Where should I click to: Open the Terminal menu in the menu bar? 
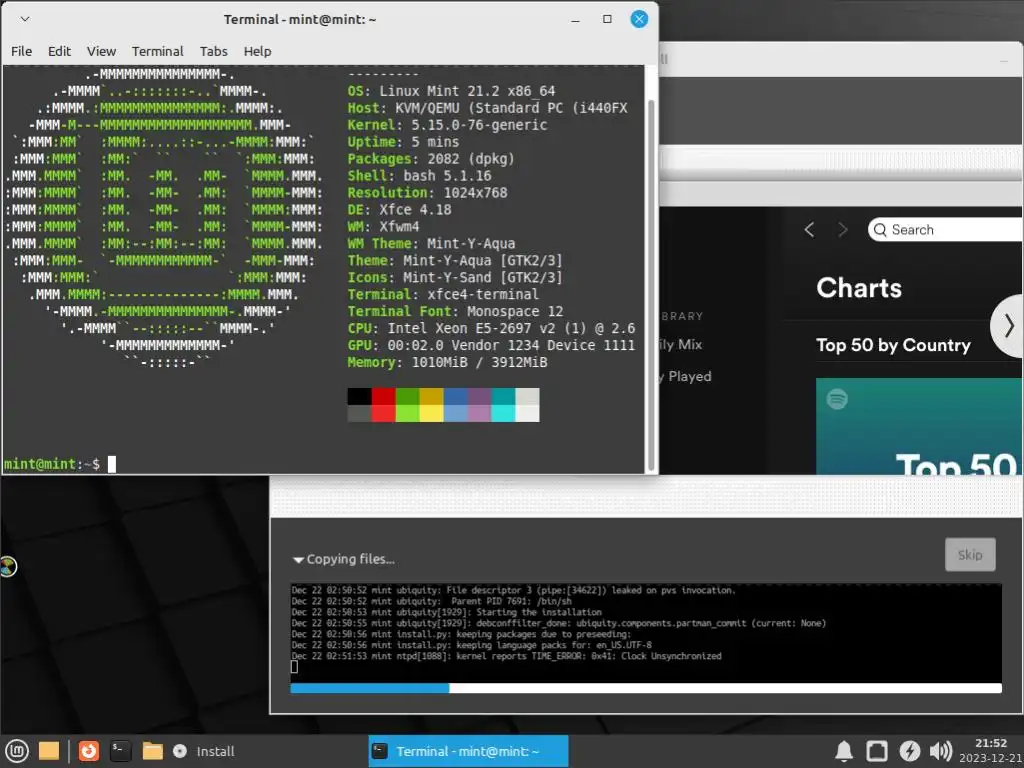[157, 51]
